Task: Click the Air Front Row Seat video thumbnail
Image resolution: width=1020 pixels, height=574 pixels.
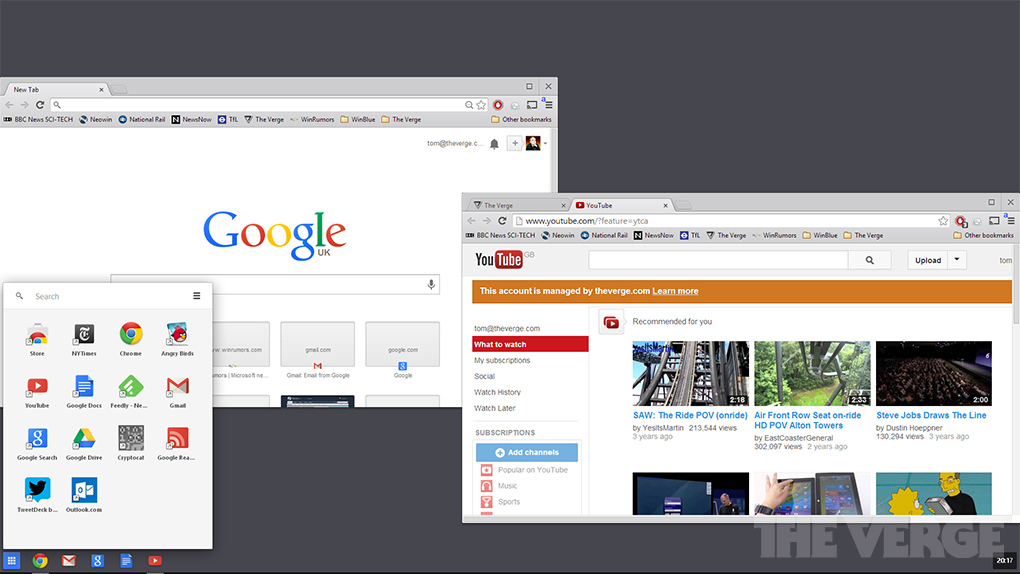Action: 812,374
